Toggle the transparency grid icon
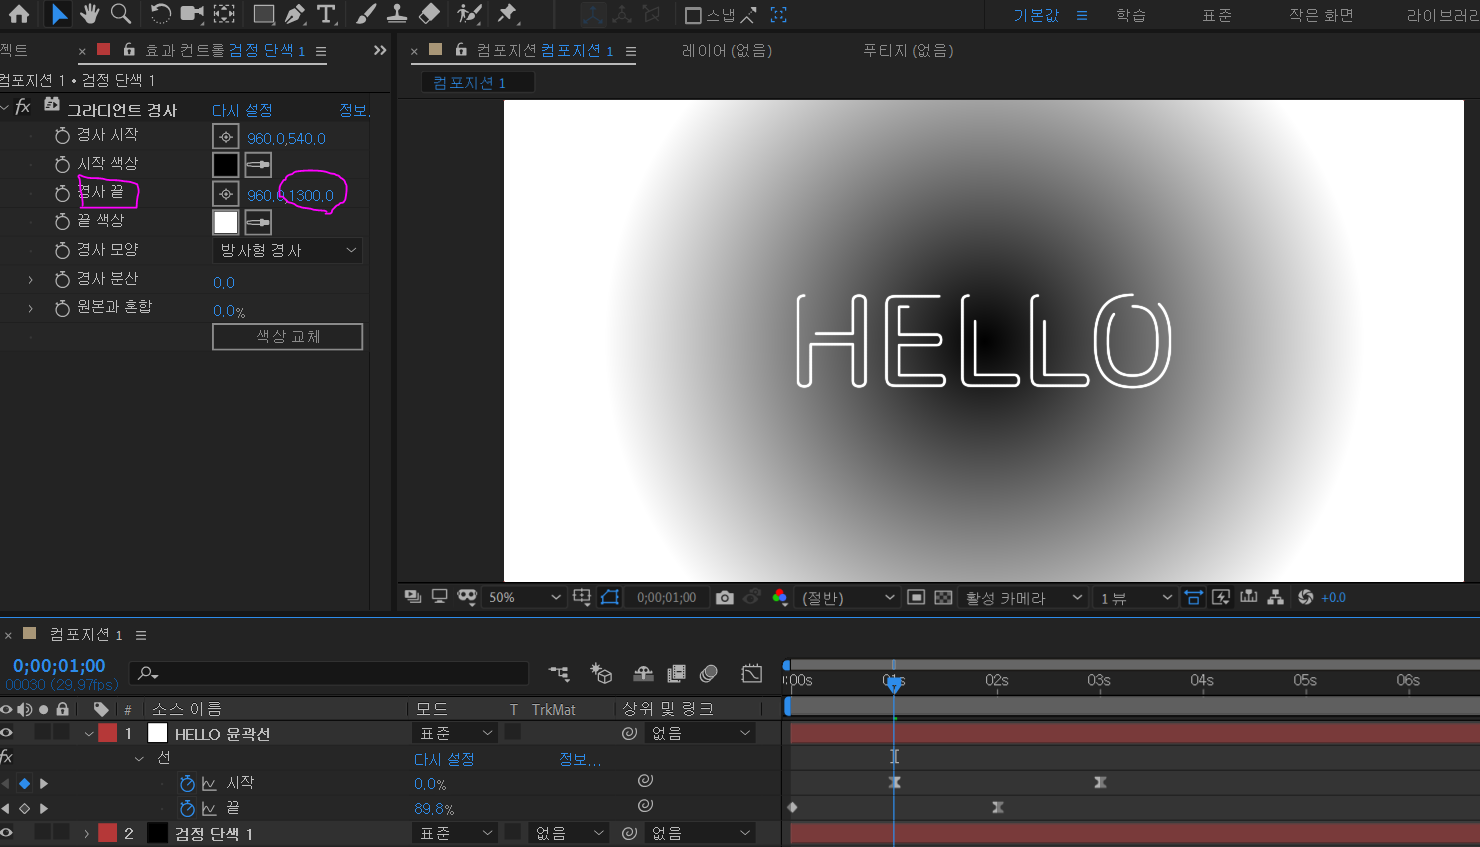The width and height of the screenshot is (1480, 847). pyautogui.click(x=943, y=597)
